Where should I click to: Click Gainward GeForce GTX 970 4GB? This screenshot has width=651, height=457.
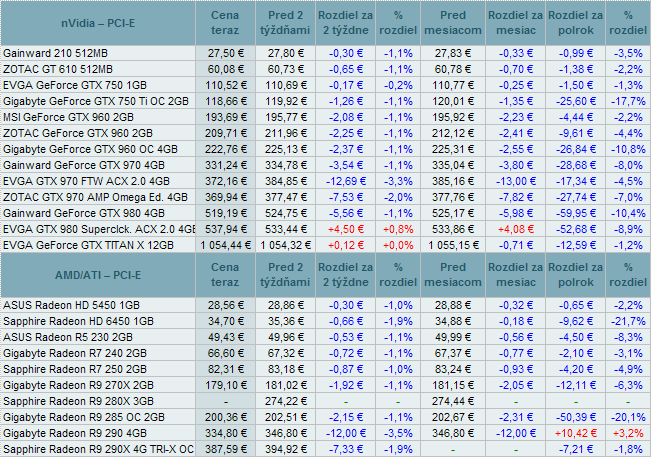[84, 165]
